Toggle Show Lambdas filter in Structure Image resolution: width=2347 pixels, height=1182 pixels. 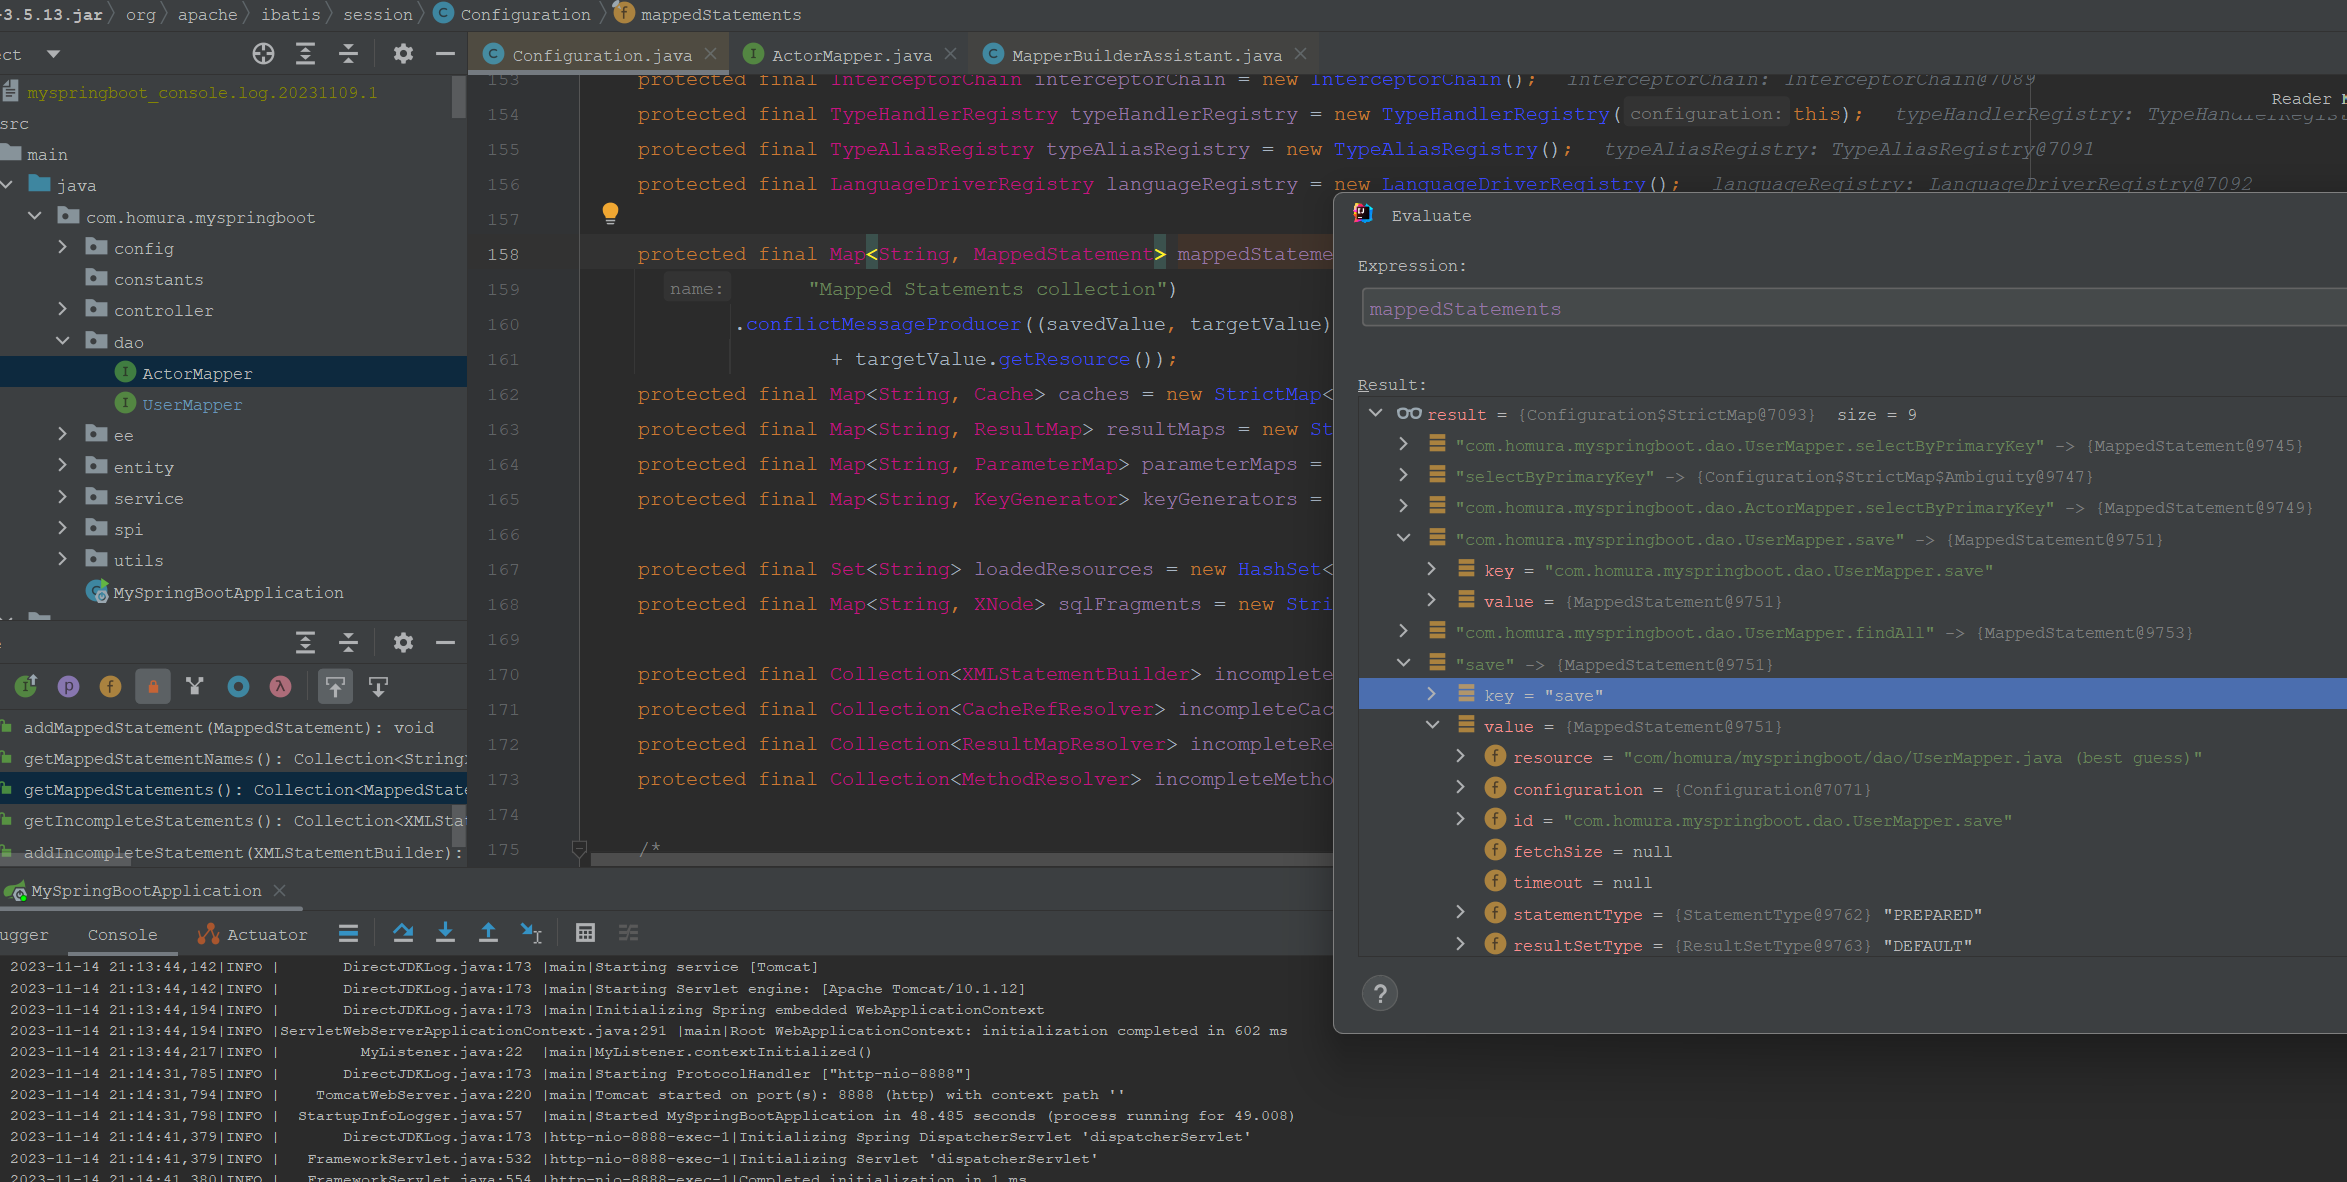click(280, 686)
